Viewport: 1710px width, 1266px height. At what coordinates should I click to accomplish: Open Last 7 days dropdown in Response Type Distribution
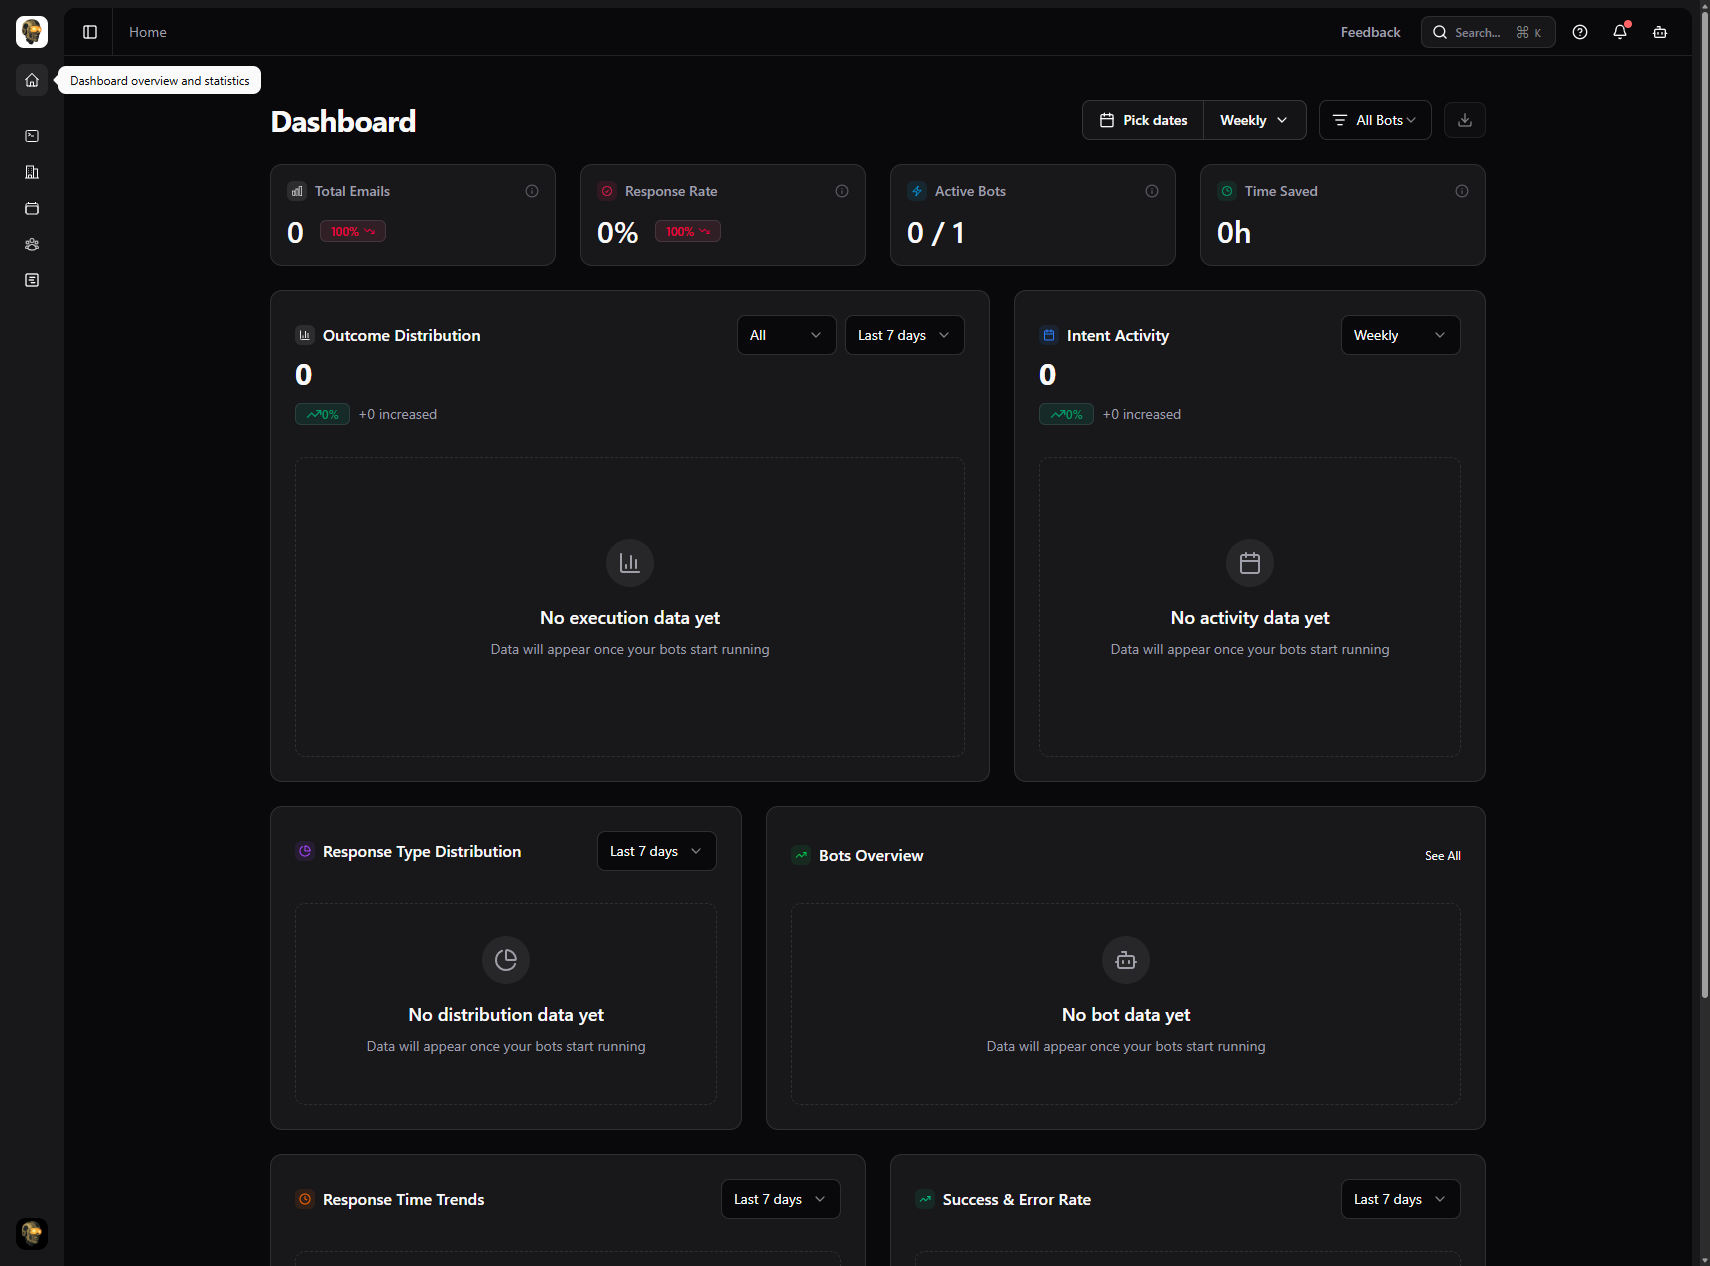[x=656, y=851]
